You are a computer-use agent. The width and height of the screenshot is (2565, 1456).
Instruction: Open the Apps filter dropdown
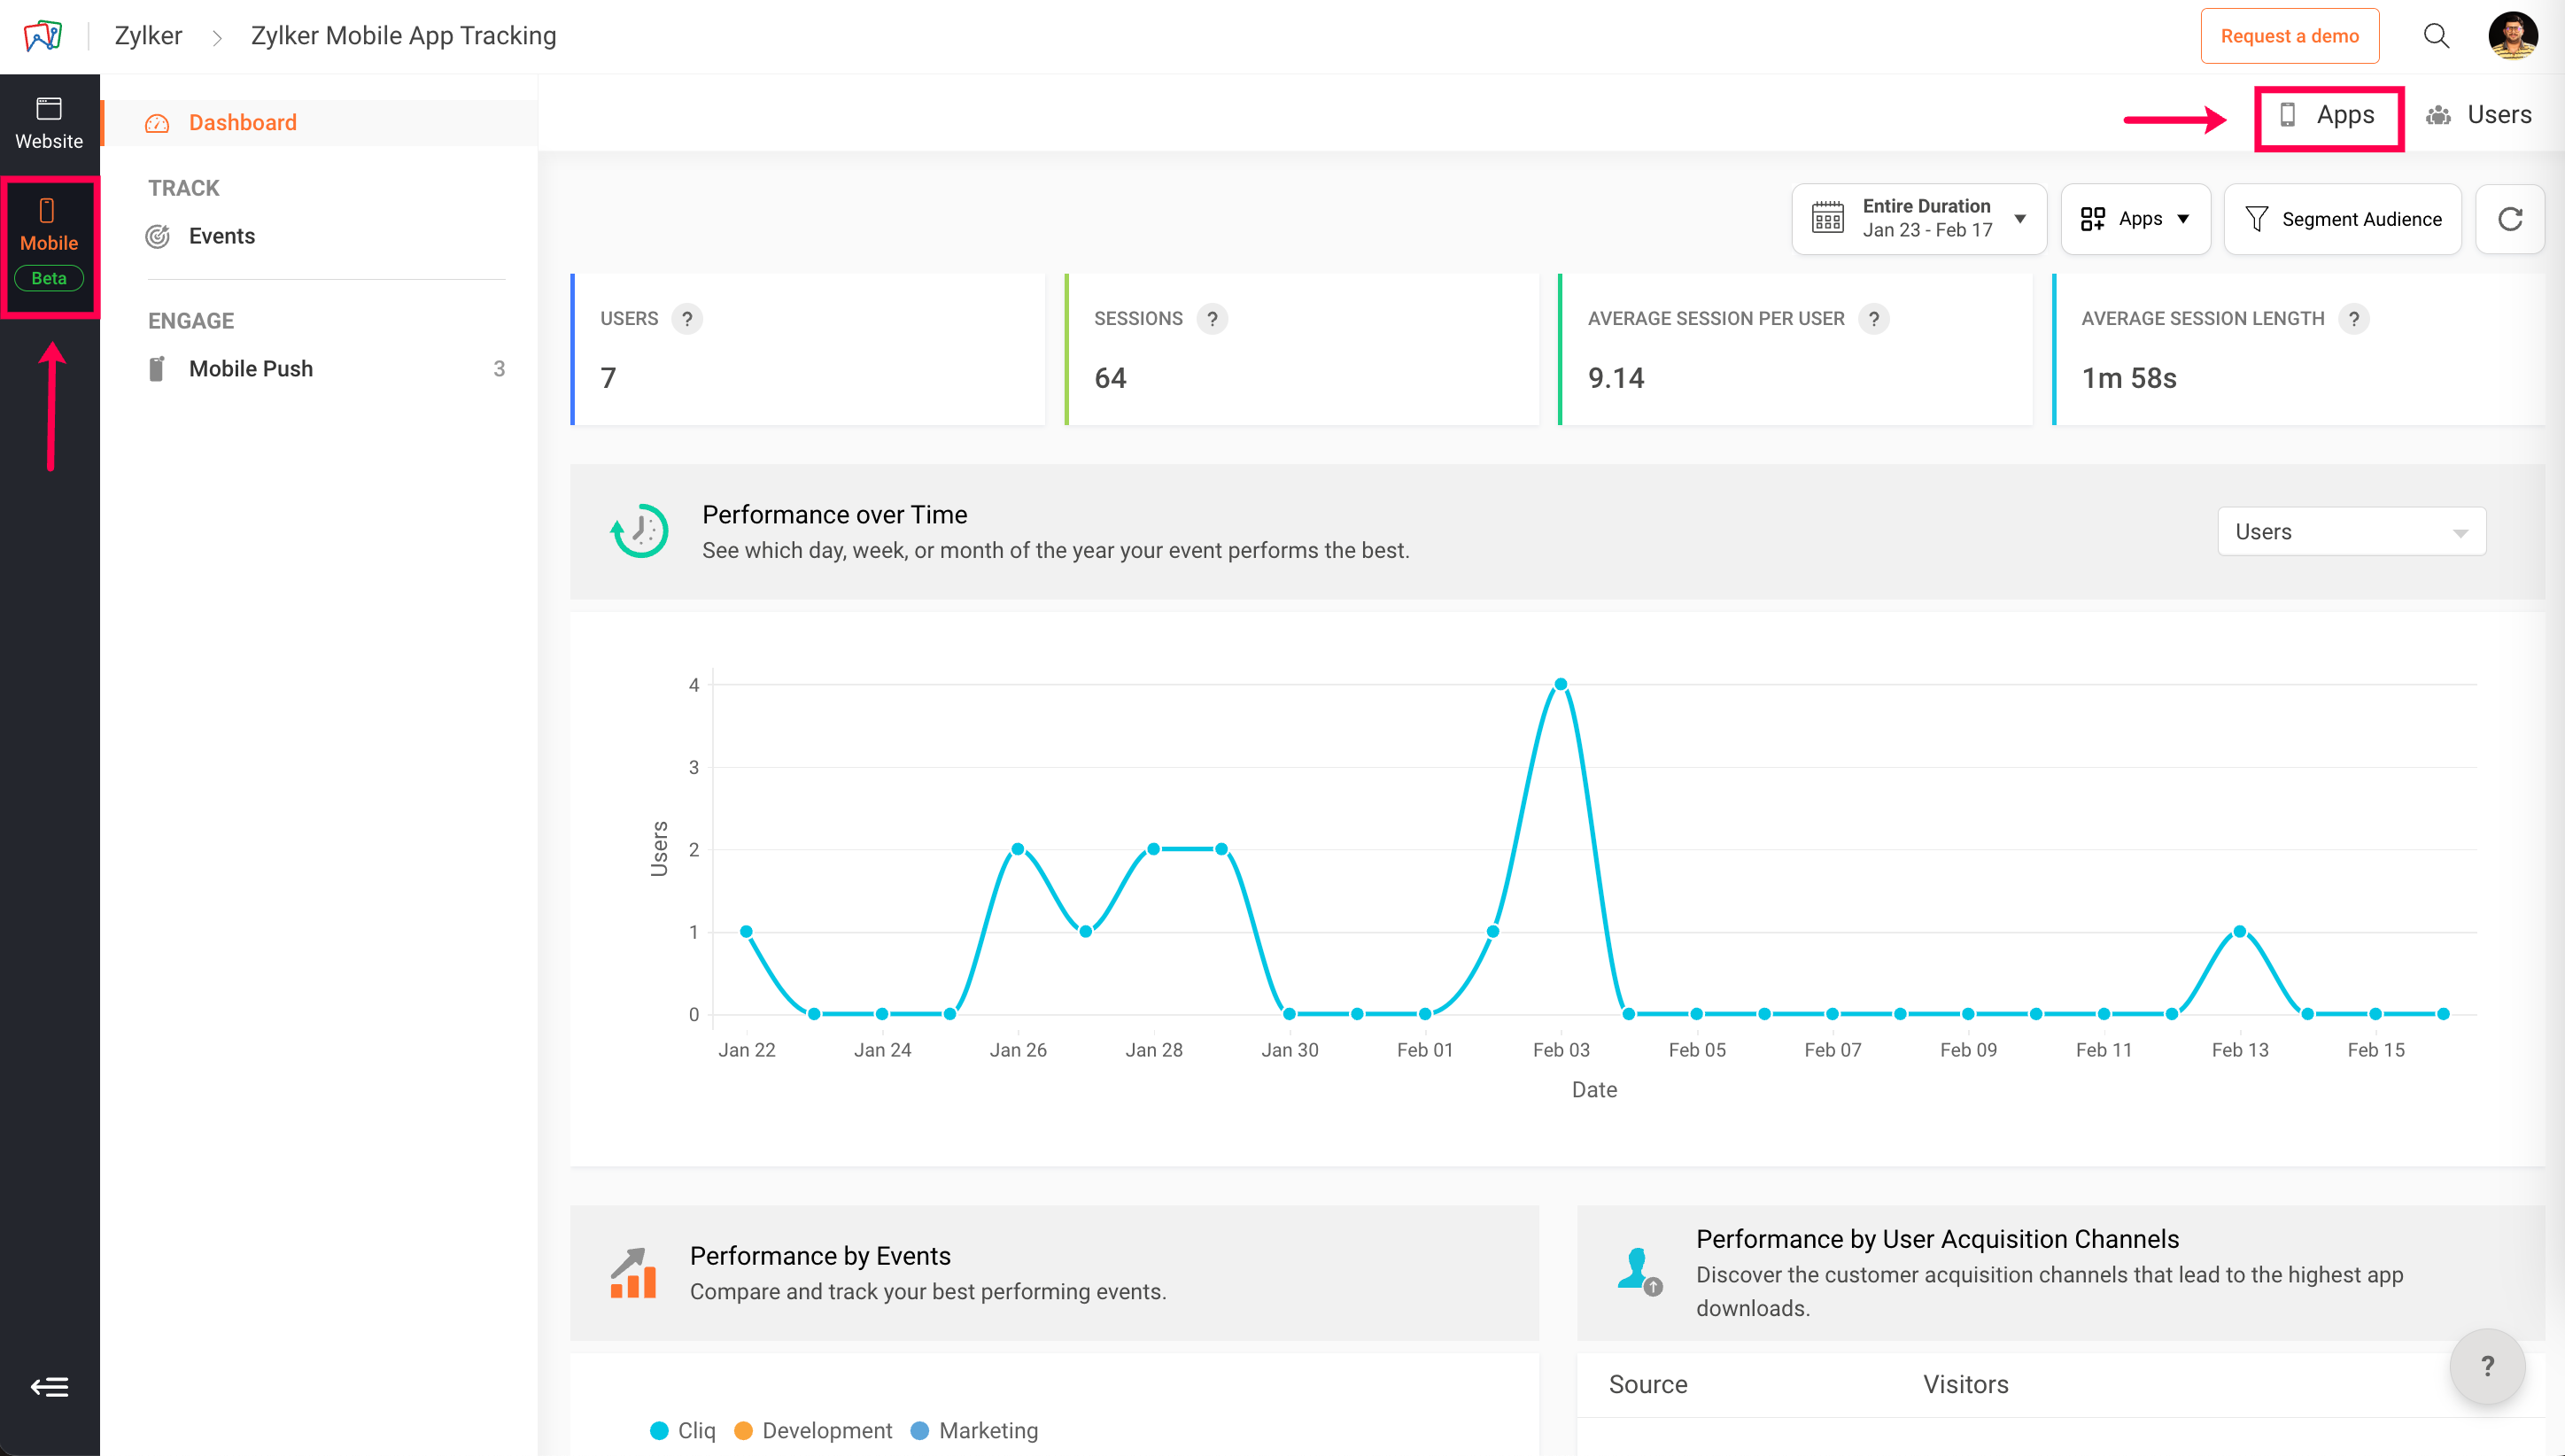coord(2135,219)
